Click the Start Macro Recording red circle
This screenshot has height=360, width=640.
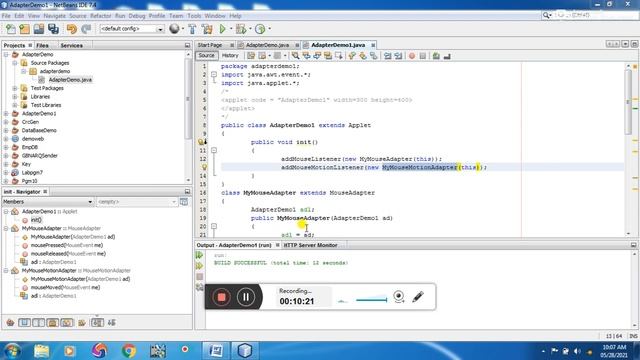point(412,56)
